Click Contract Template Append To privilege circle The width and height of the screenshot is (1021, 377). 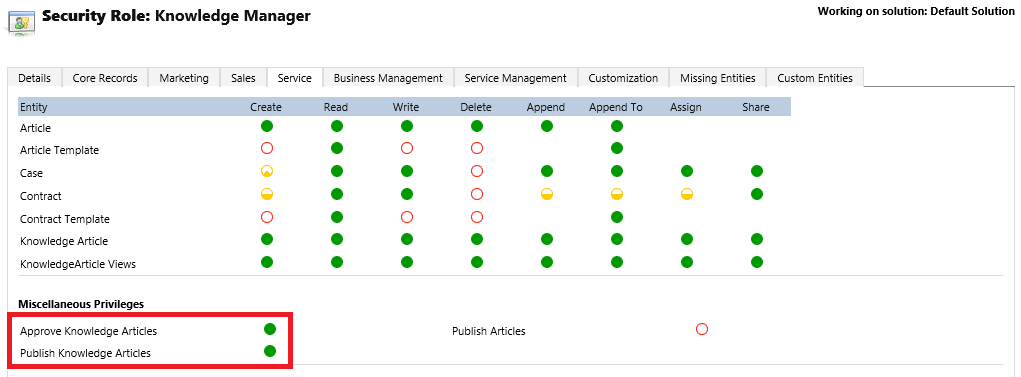617,217
